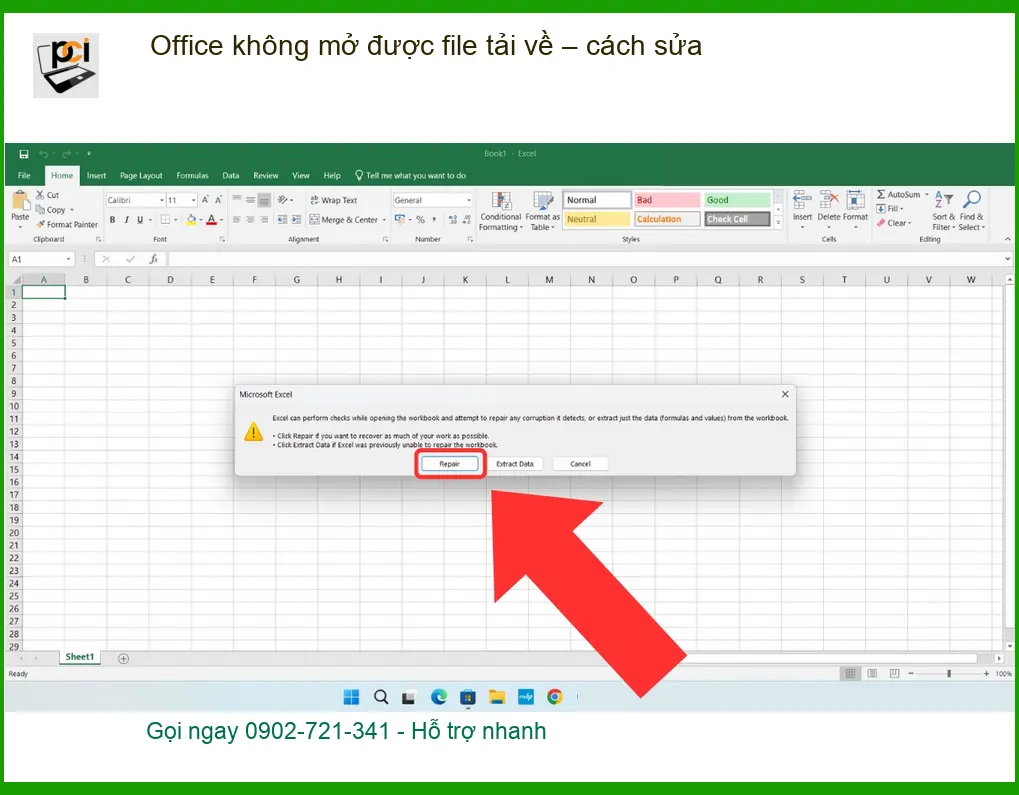This screenshot has width=1019, height=795.
Task: Apply the Check Cell style
Action: [x=737, y=219]
